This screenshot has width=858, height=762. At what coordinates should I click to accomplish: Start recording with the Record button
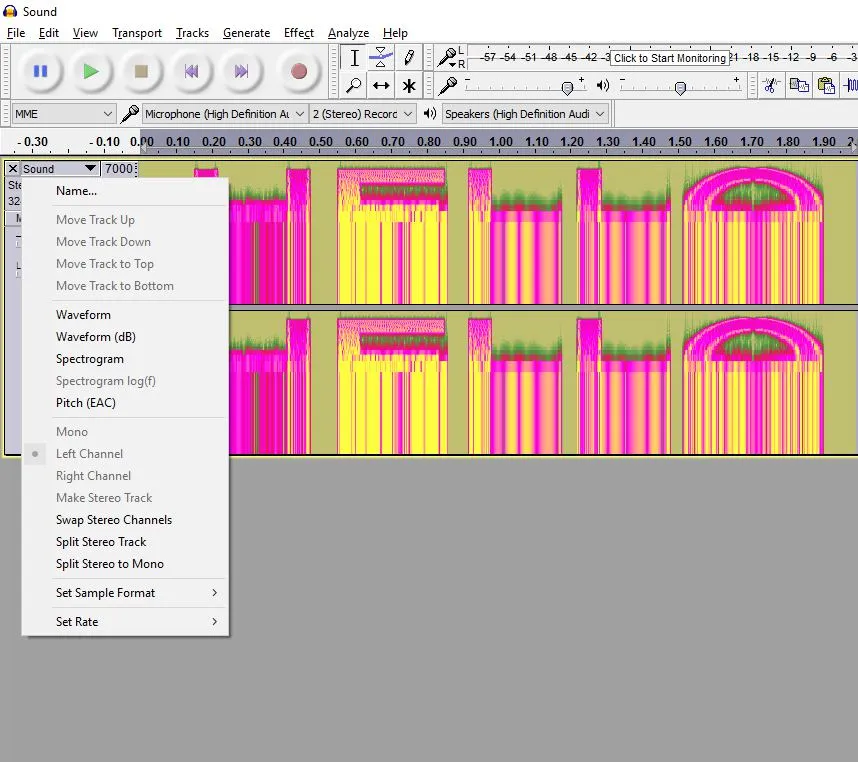(x=300, y=71)
